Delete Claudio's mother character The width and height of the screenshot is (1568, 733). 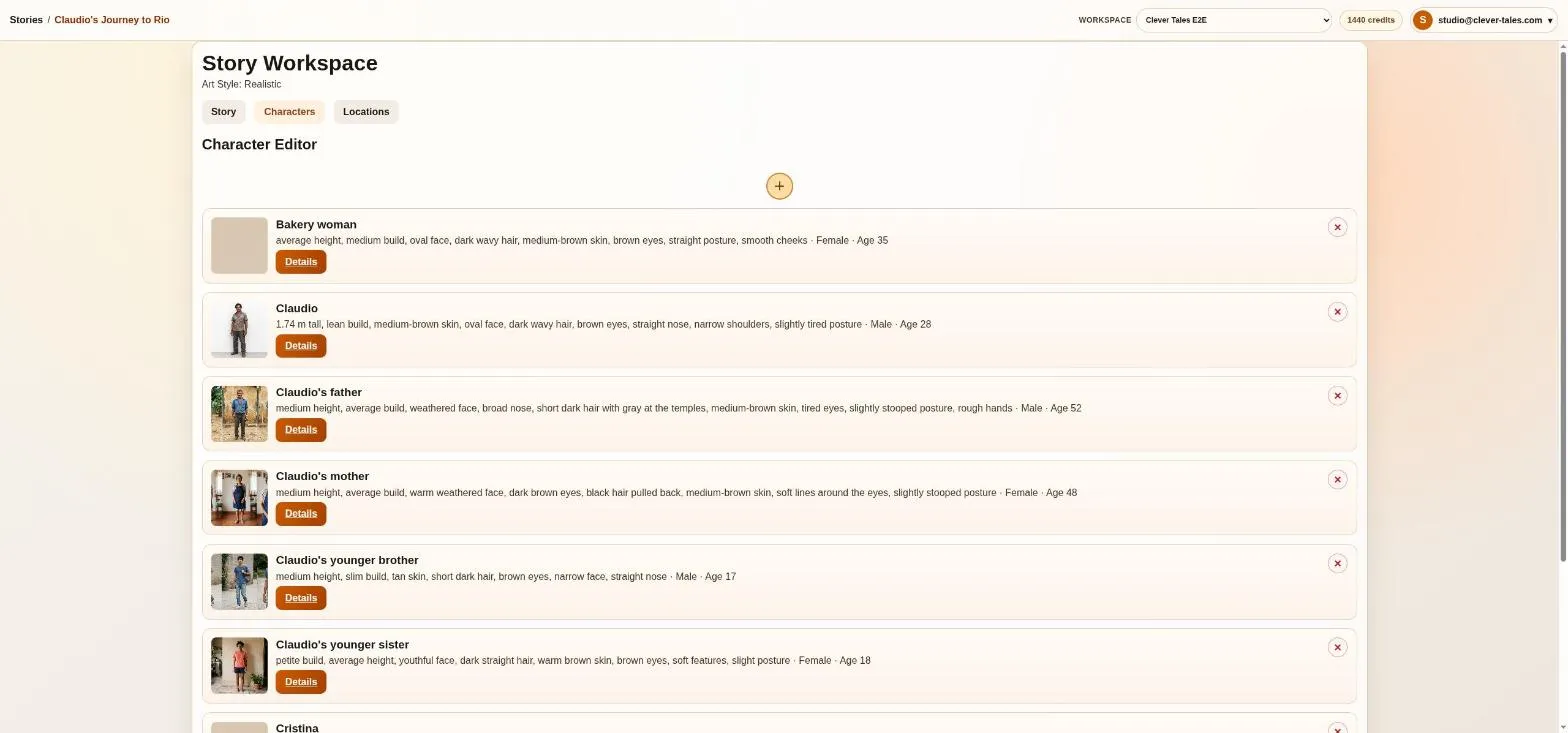[1337, 479]
